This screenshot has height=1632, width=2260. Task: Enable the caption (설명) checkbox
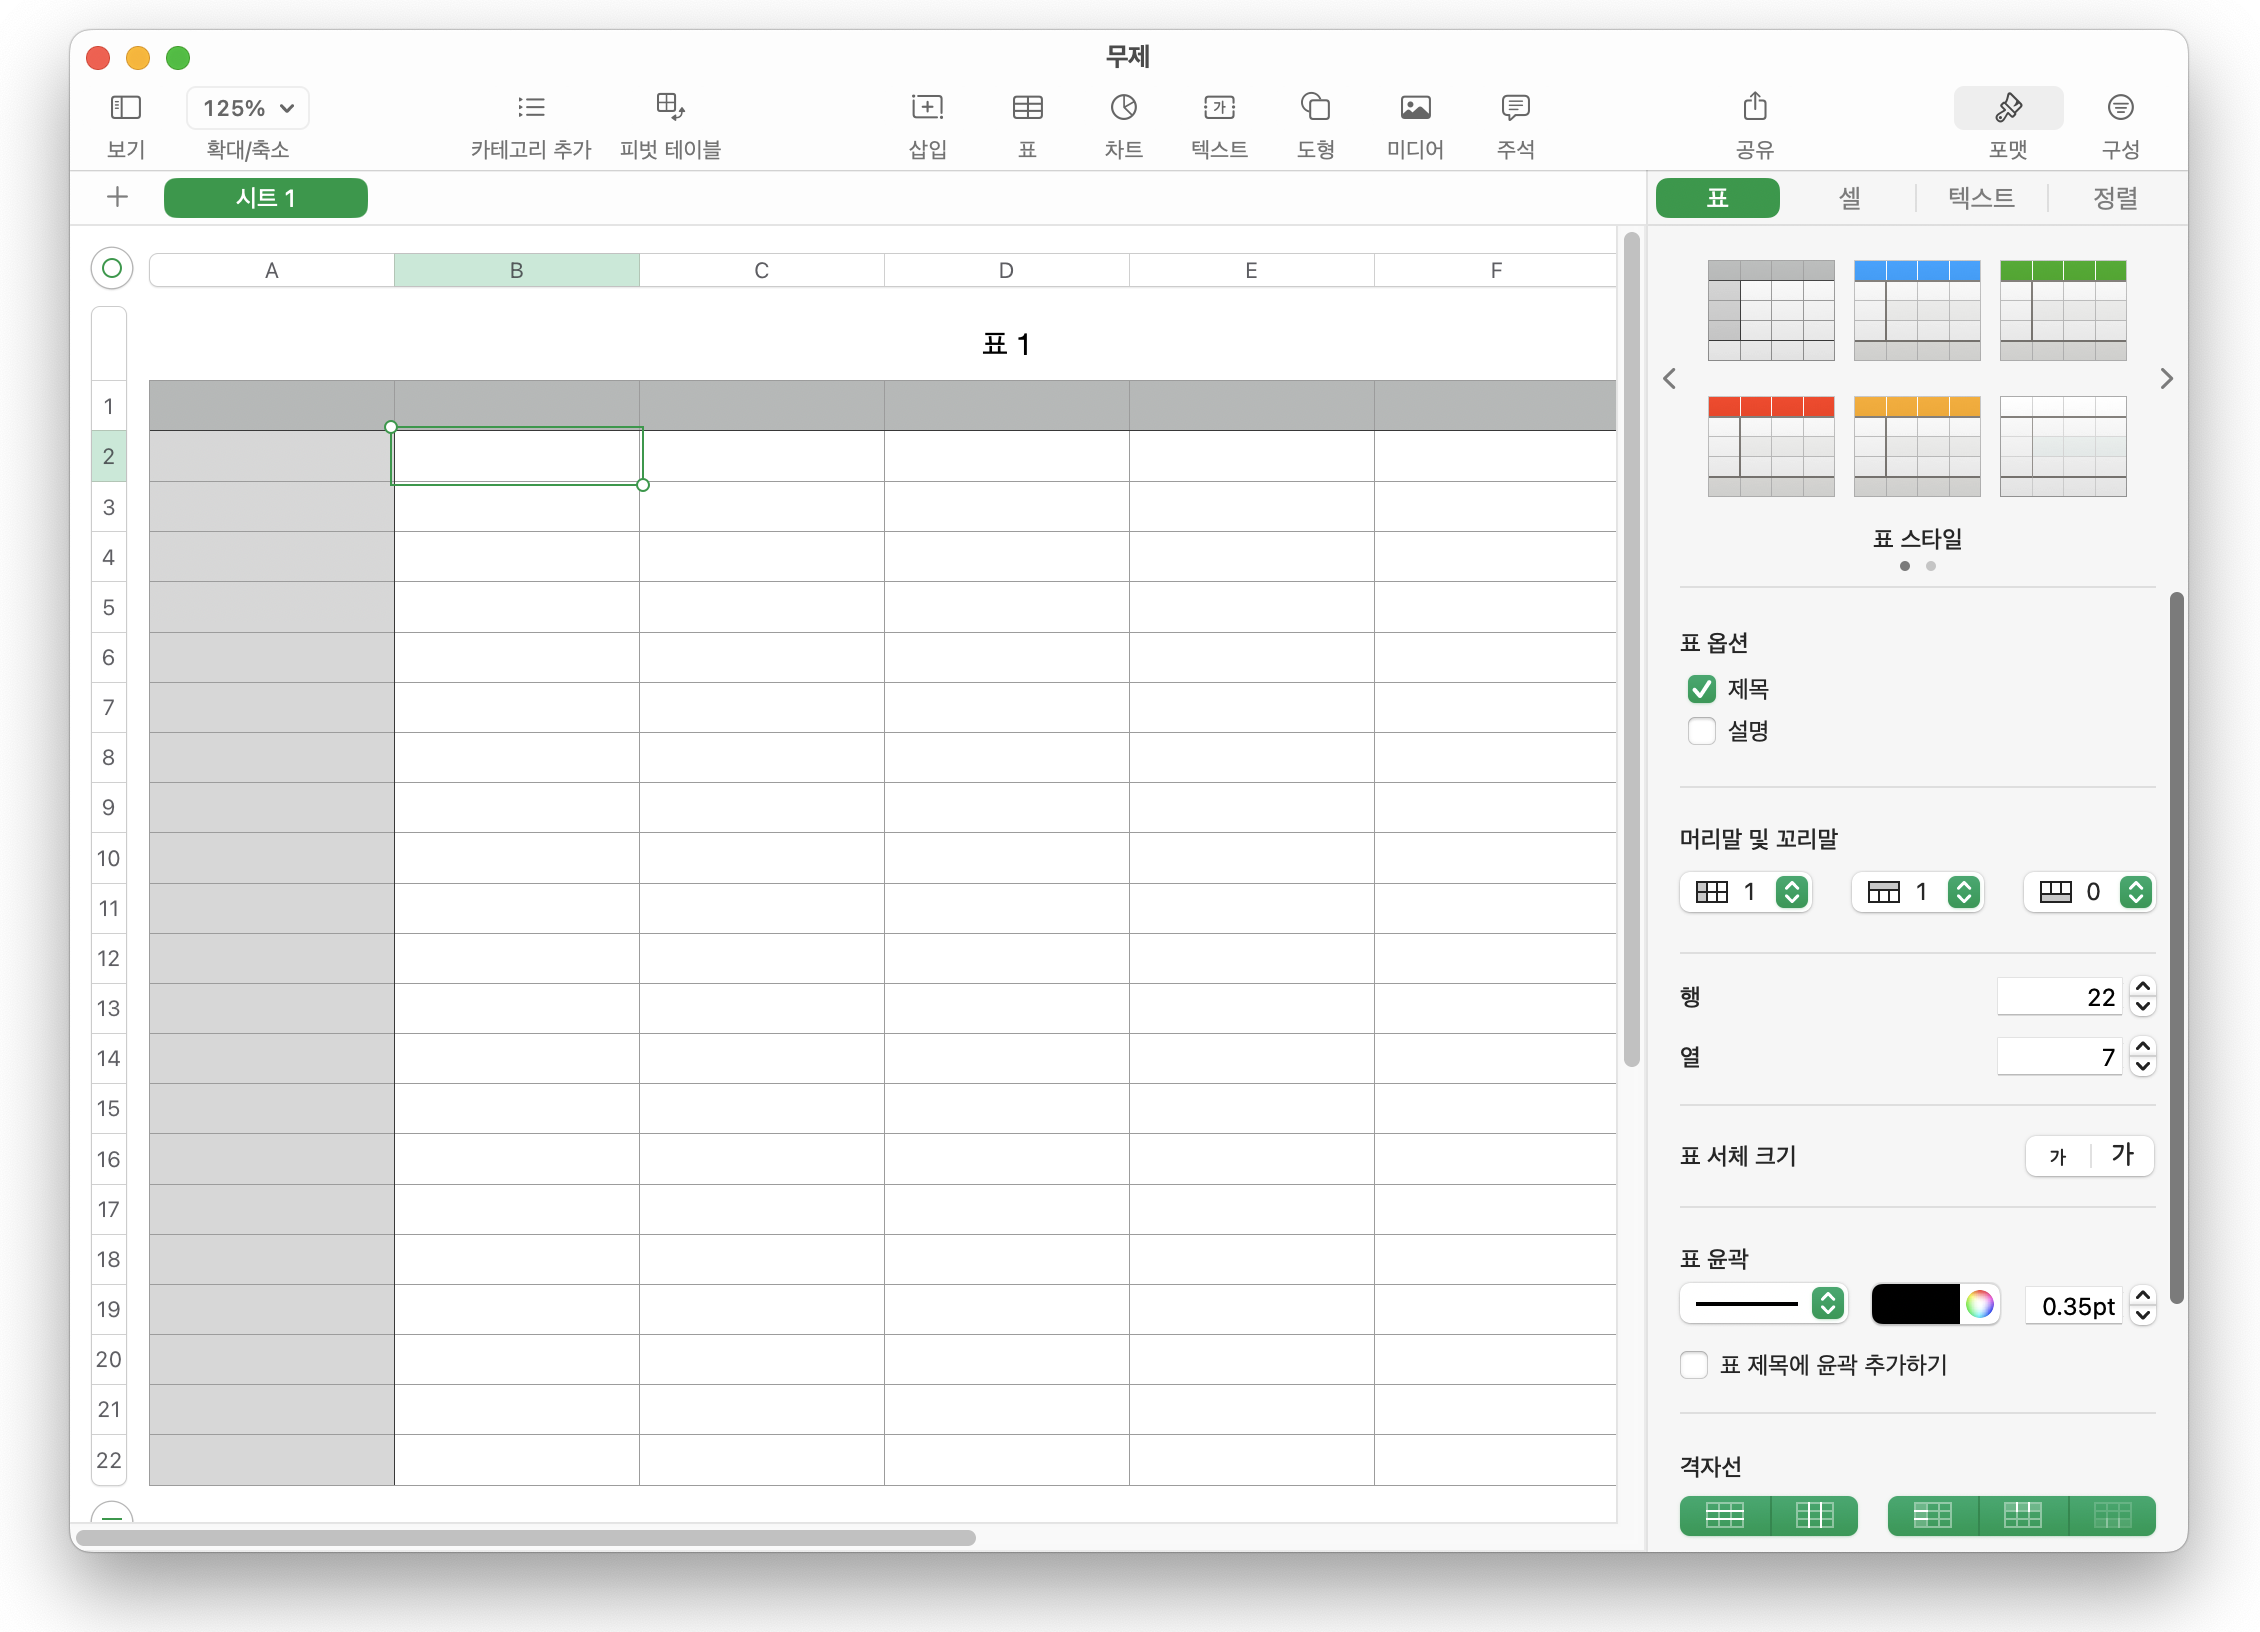(x=1701, y=731)
